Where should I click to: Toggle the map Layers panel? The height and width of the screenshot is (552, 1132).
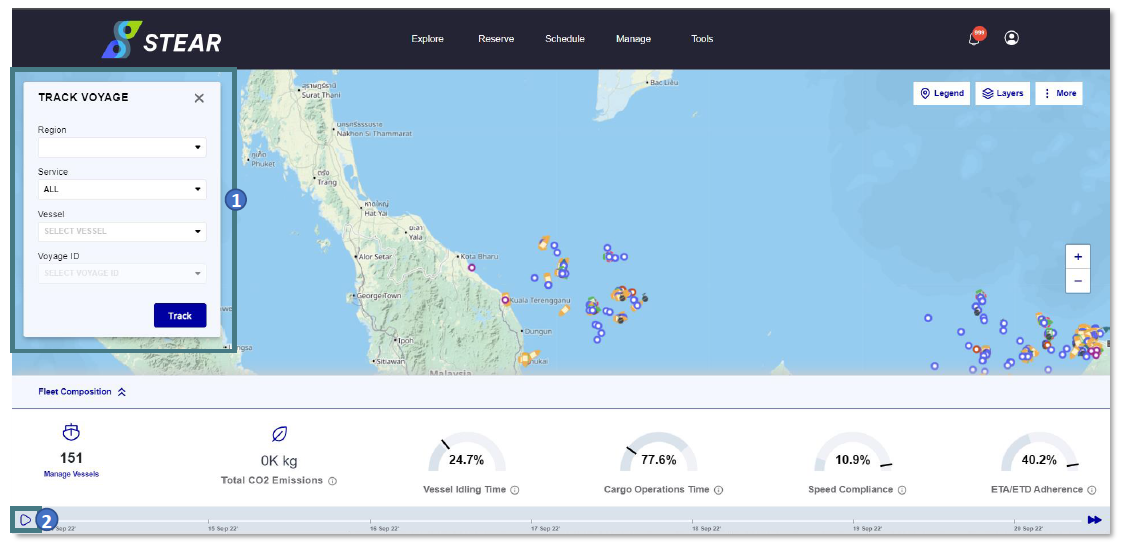click(1002, 93)
